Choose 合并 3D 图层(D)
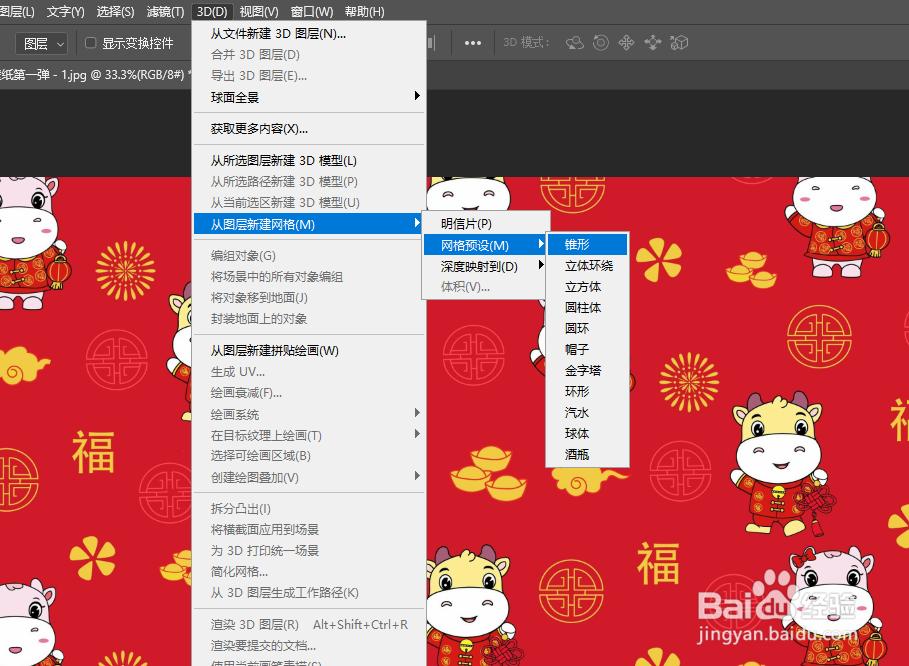 [x=309, y=54]
